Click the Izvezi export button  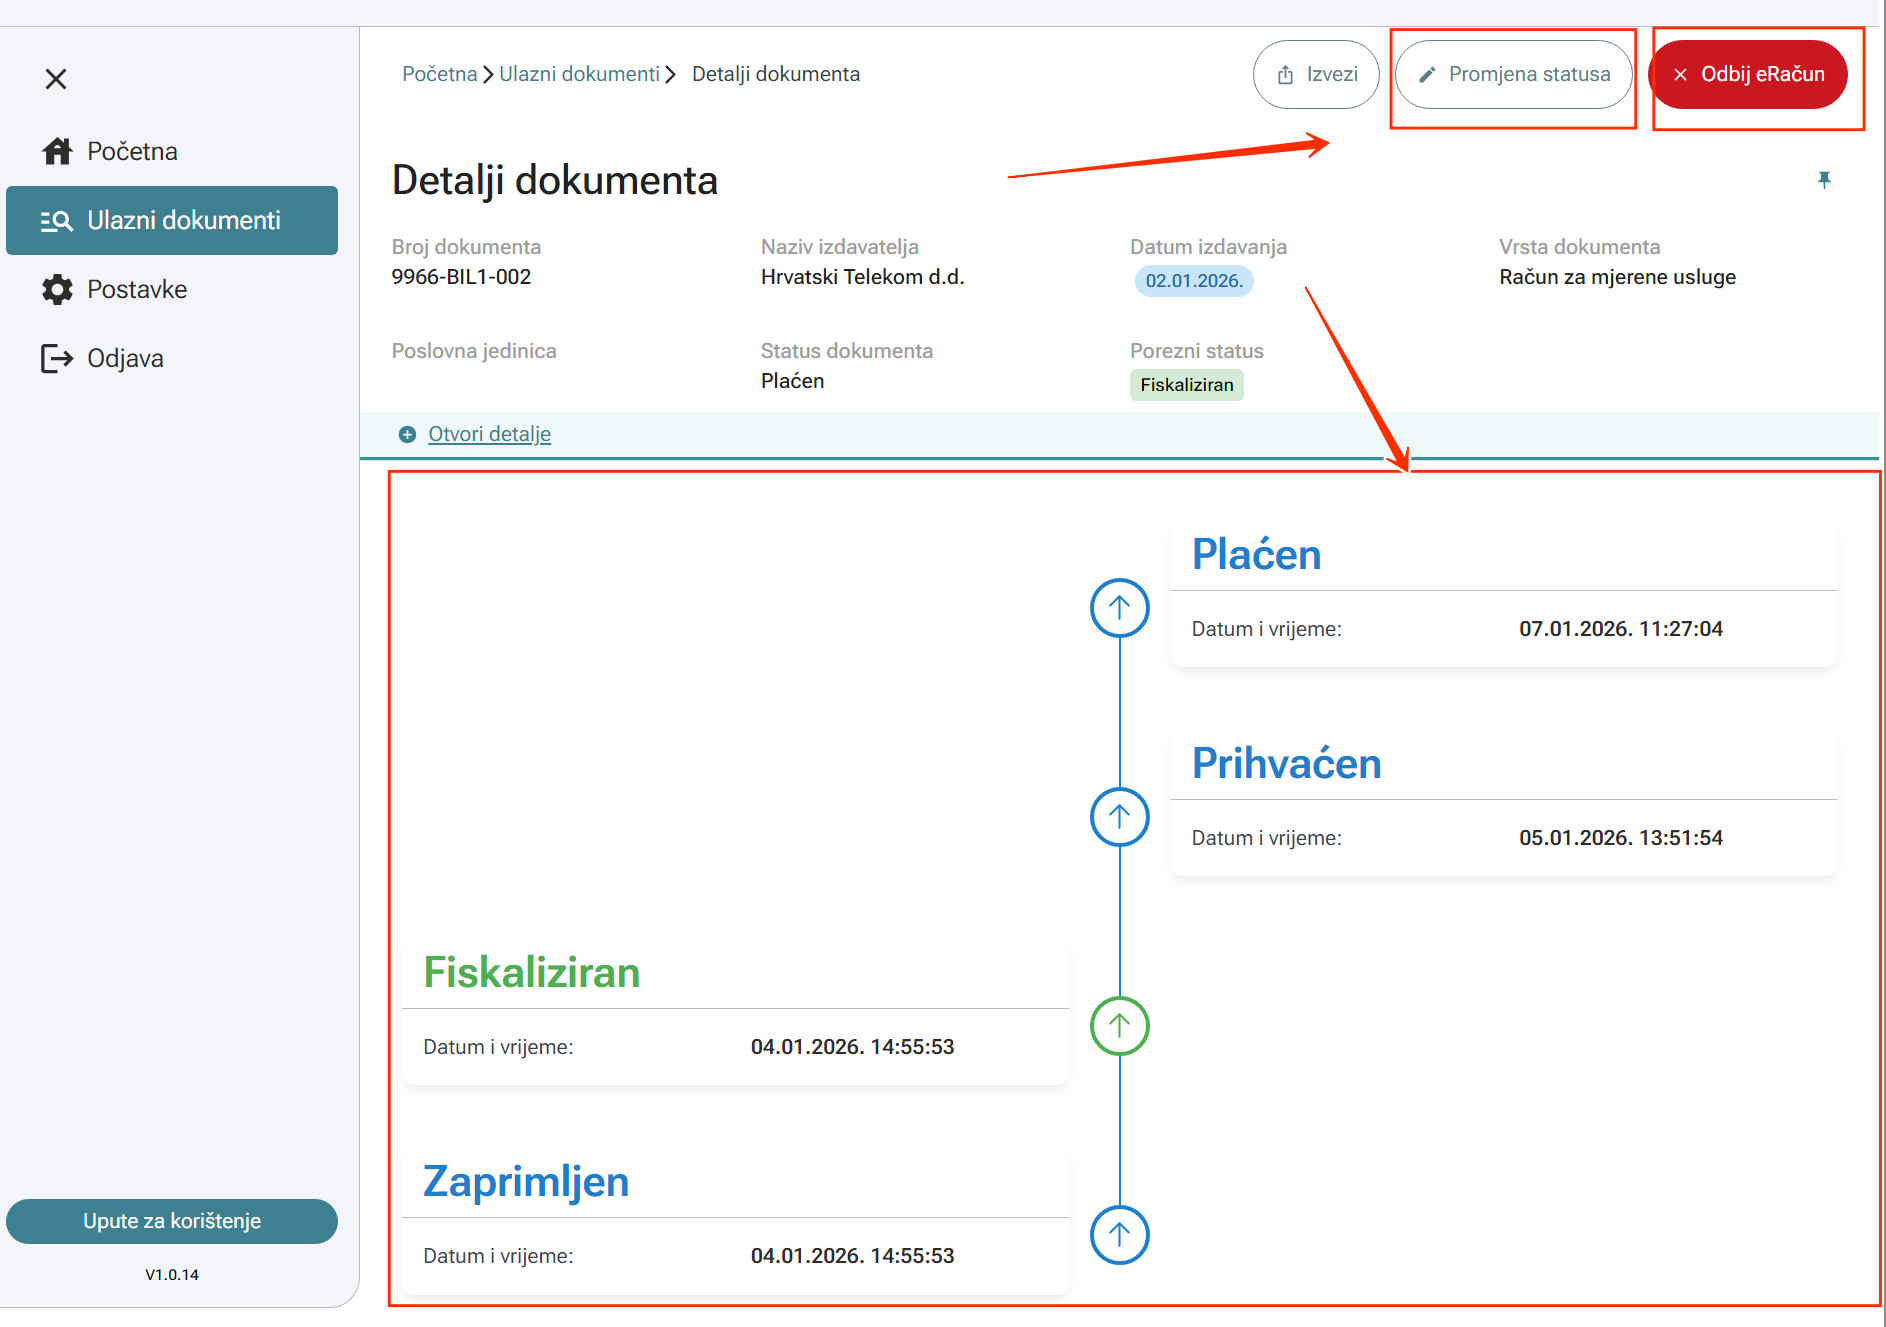(x=1316, y=75)
